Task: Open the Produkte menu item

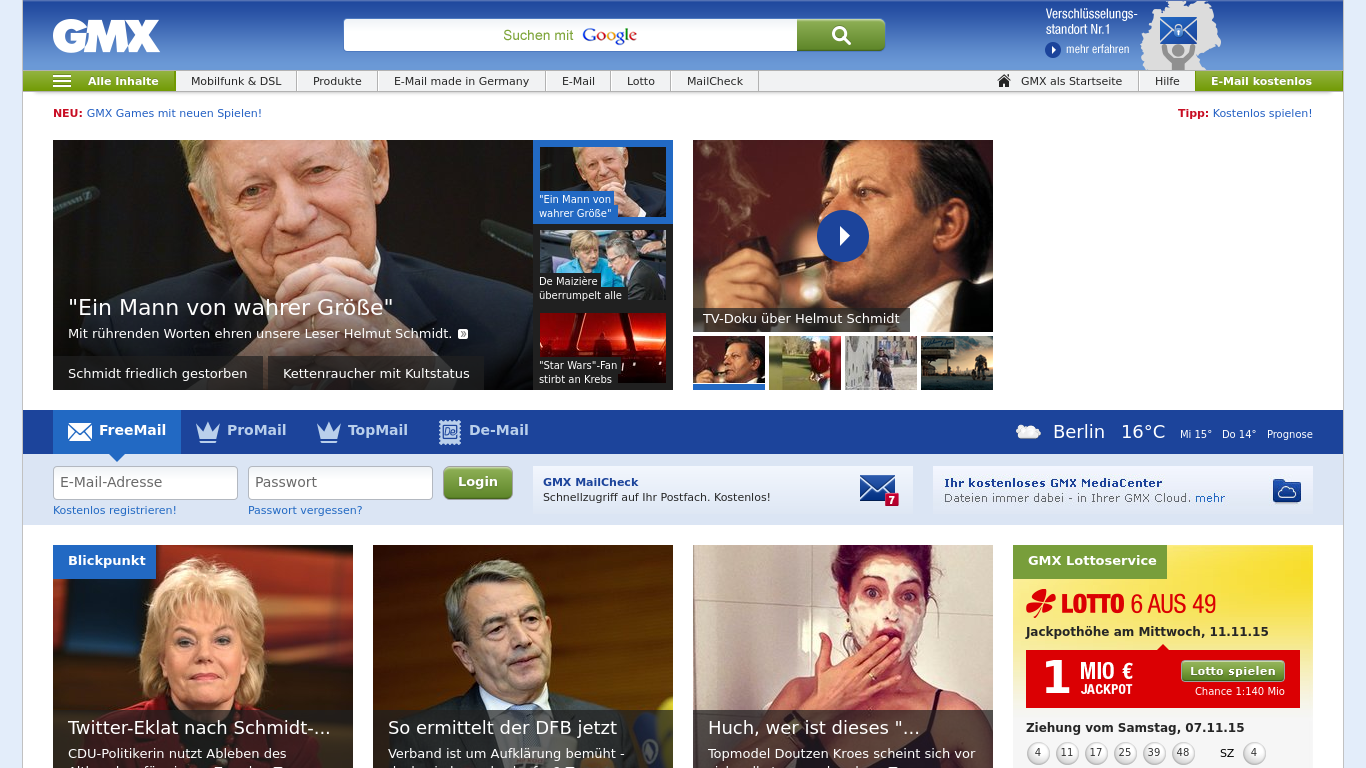Action: (x=337, y=81)
